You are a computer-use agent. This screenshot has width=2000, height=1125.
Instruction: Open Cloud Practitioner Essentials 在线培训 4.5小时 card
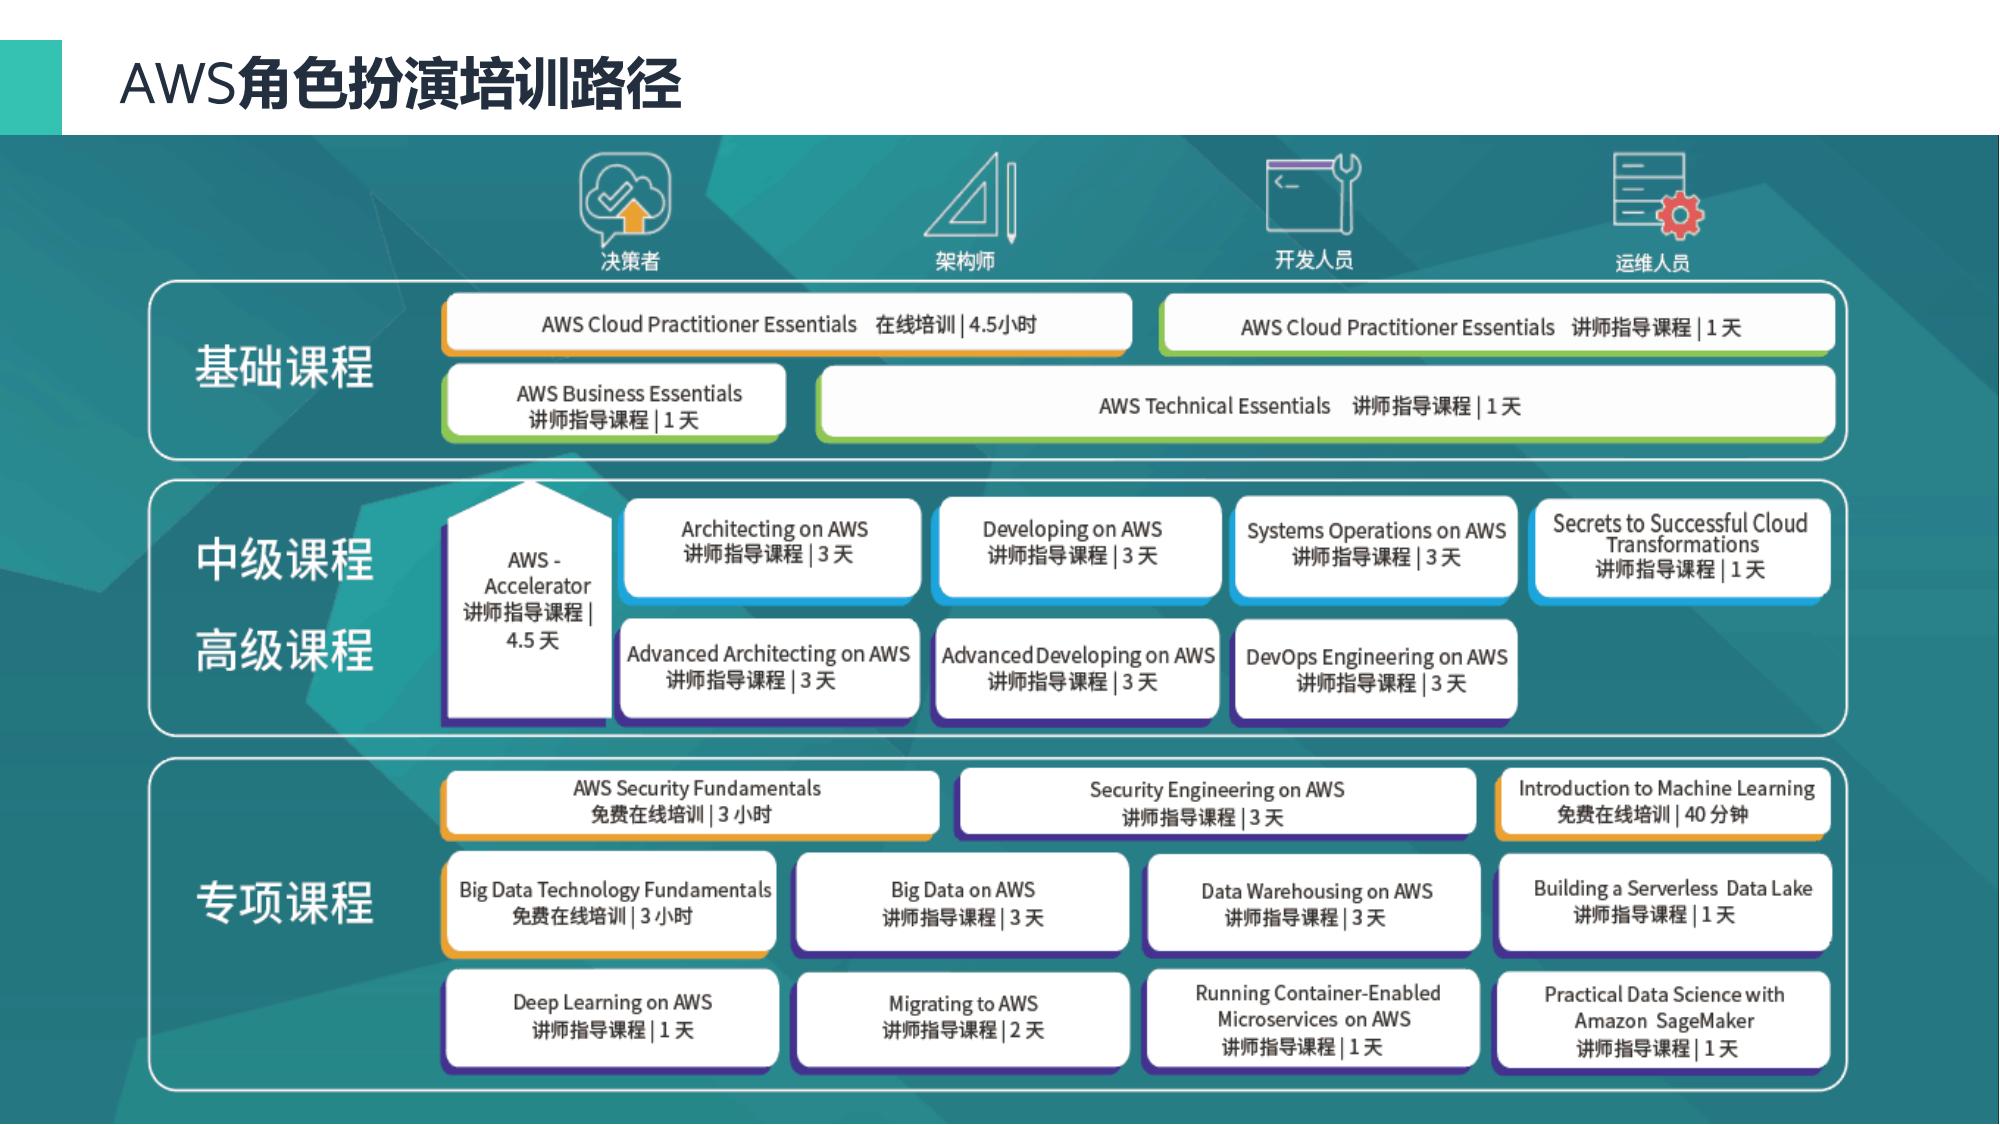click(x=787, y=324)
